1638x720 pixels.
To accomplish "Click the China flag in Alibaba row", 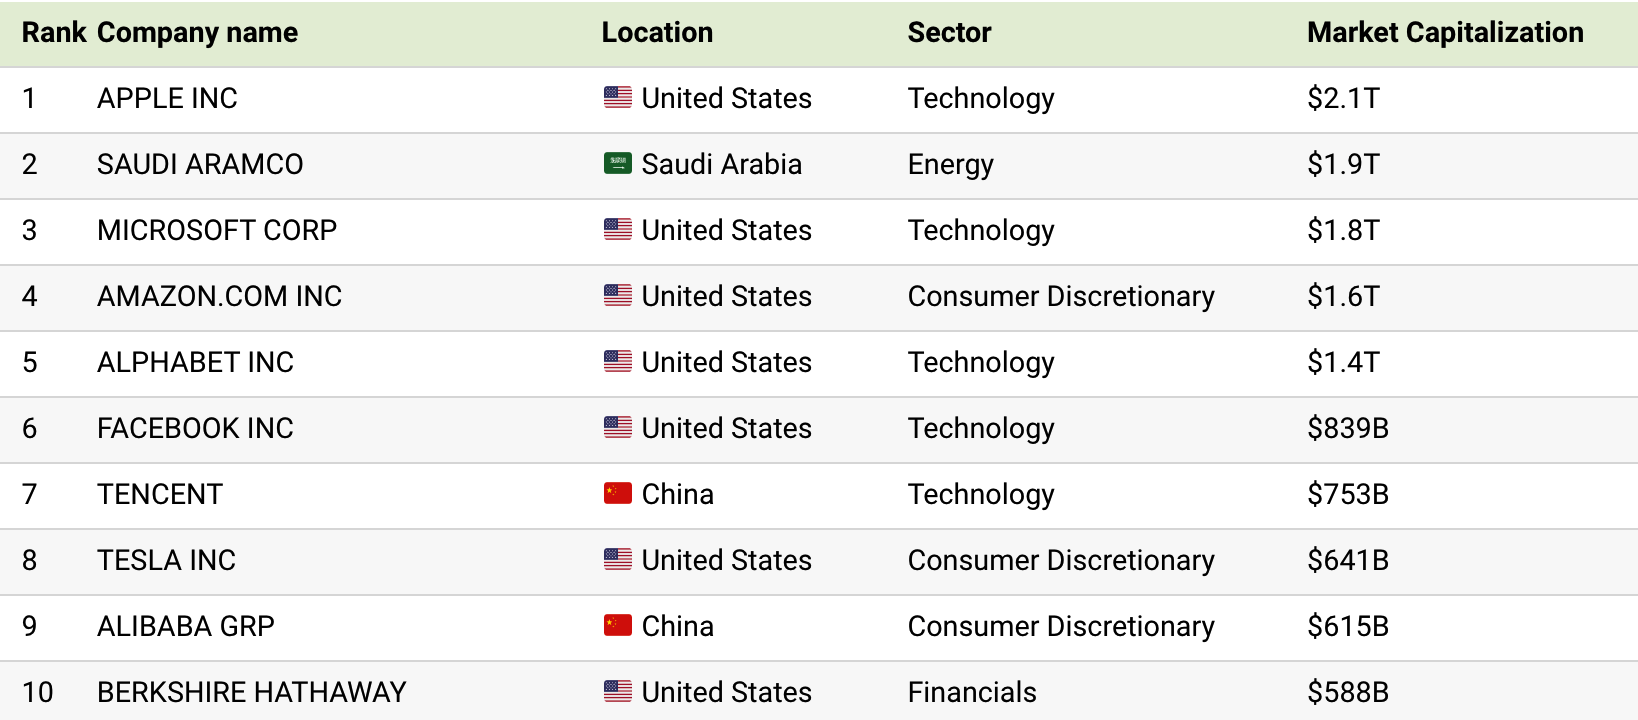I will pos(618,626).
